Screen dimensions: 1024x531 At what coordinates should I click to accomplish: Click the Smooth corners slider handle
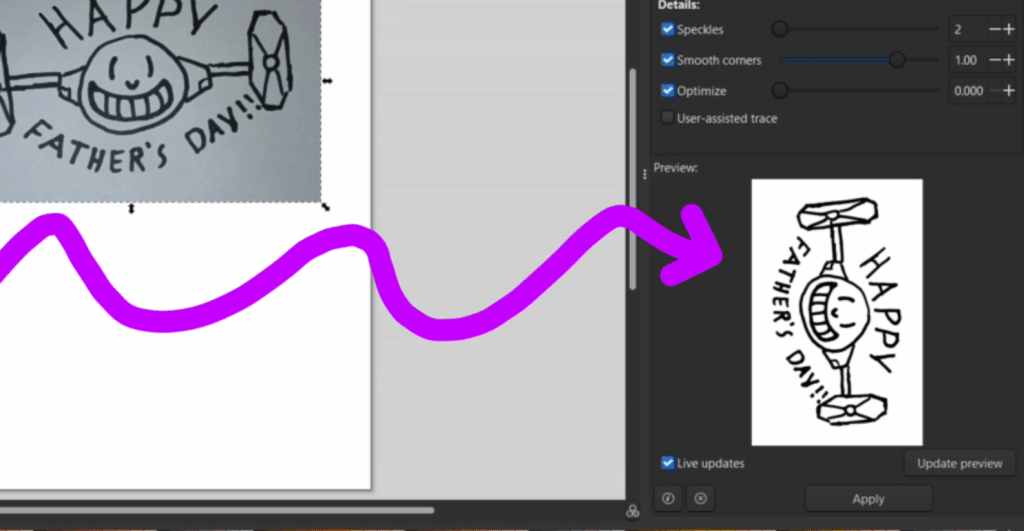(x=897, y=60)
